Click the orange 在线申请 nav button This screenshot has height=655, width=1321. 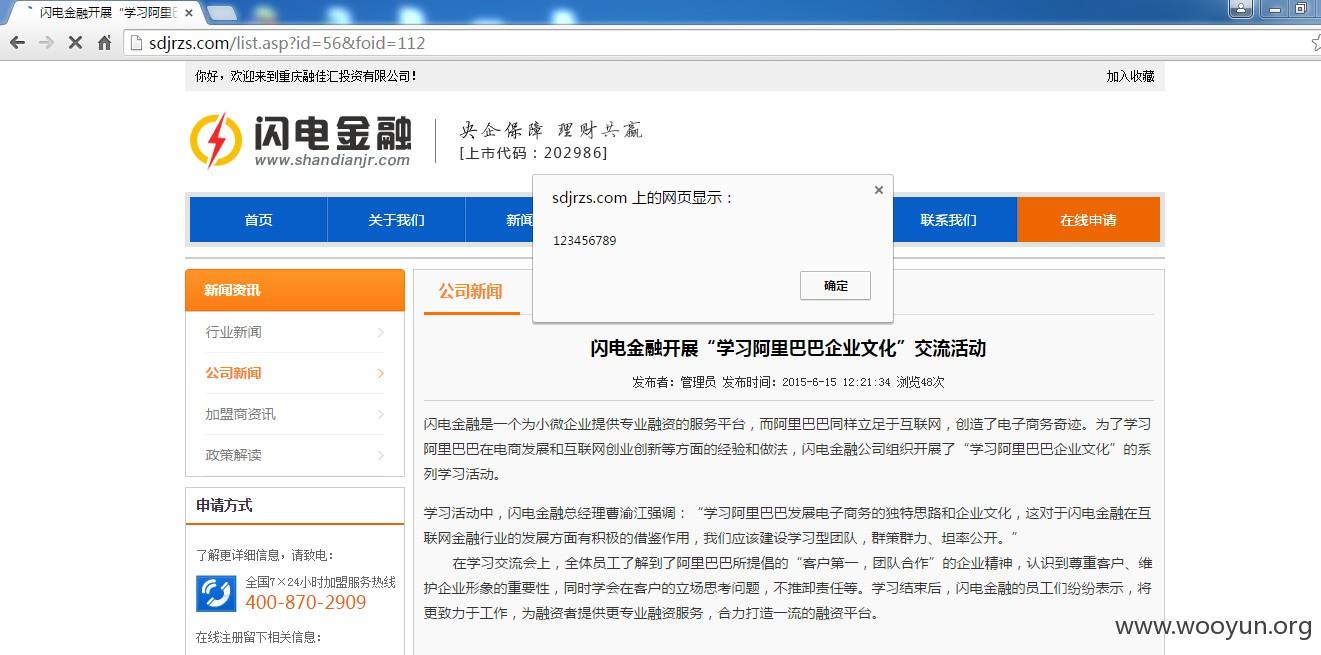coord(1088,220)
